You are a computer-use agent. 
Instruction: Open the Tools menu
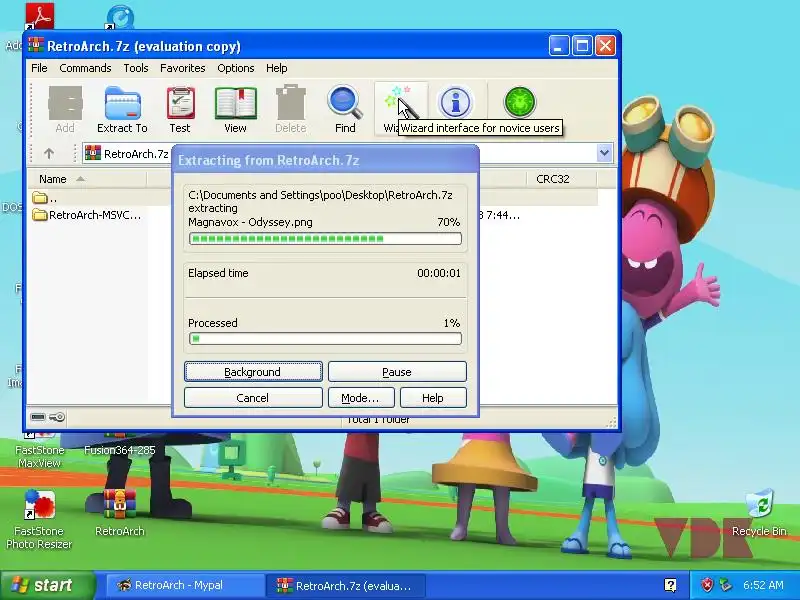(x=136, y=68)
